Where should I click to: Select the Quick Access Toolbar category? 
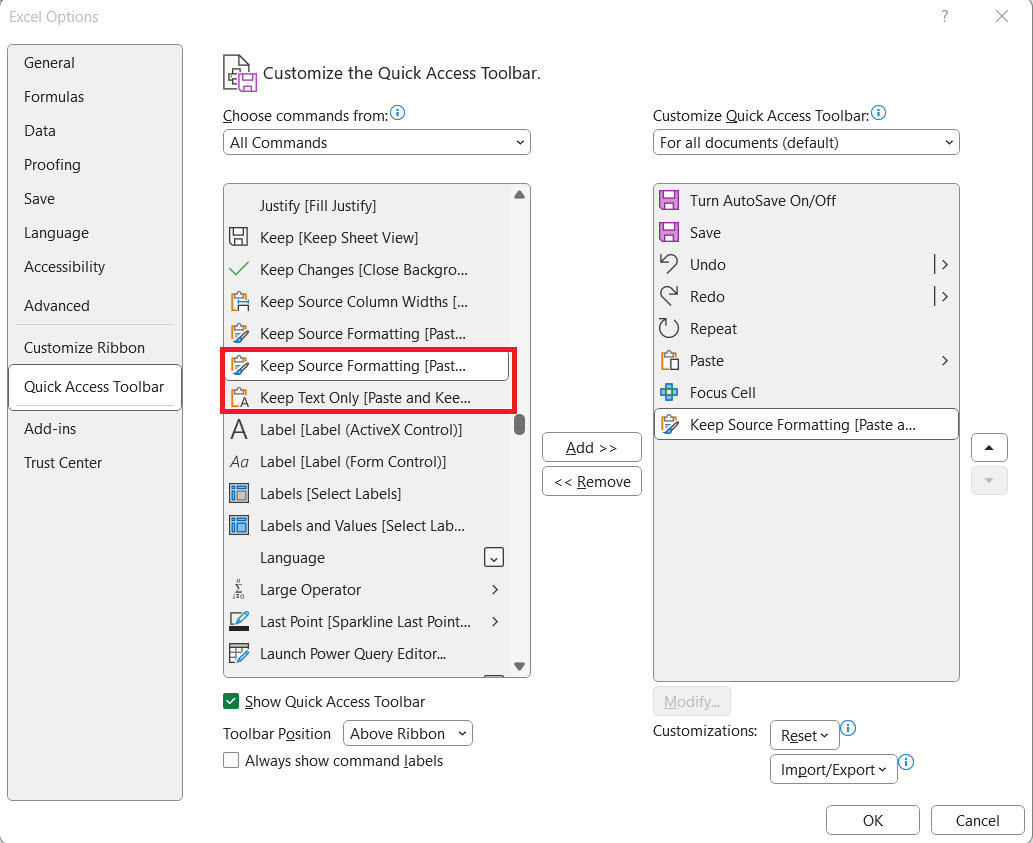coord(94,387)
